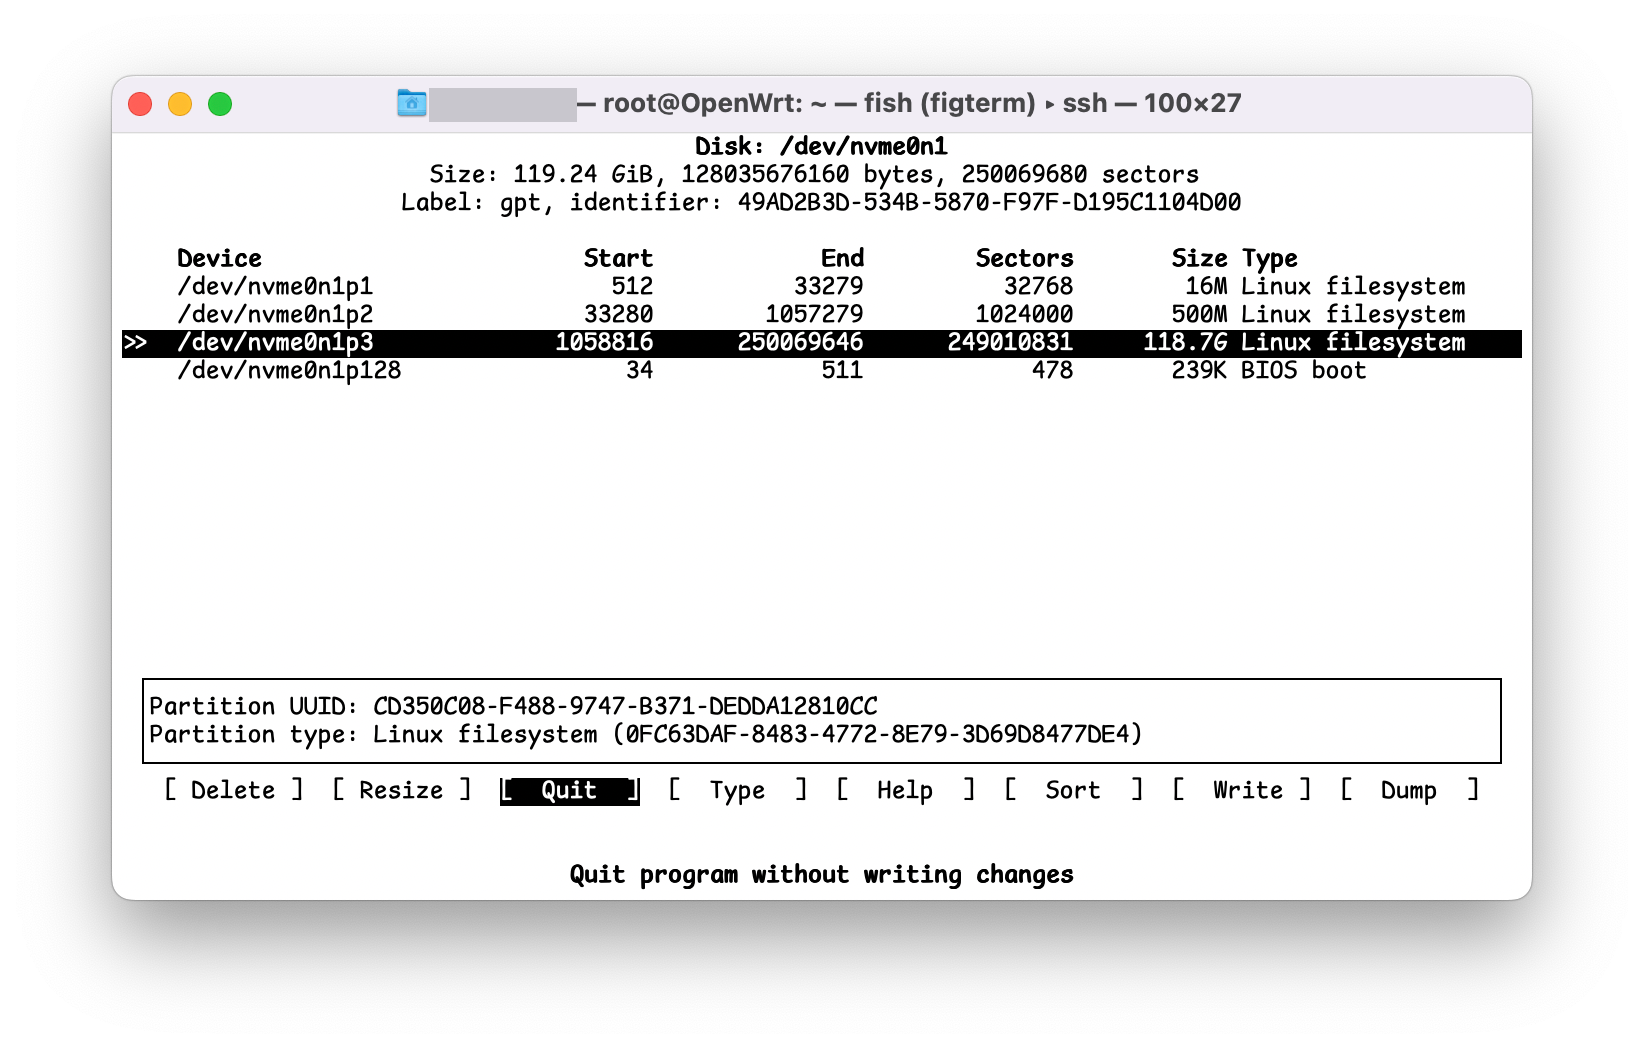Open cfdisk Help

point(903,790)
